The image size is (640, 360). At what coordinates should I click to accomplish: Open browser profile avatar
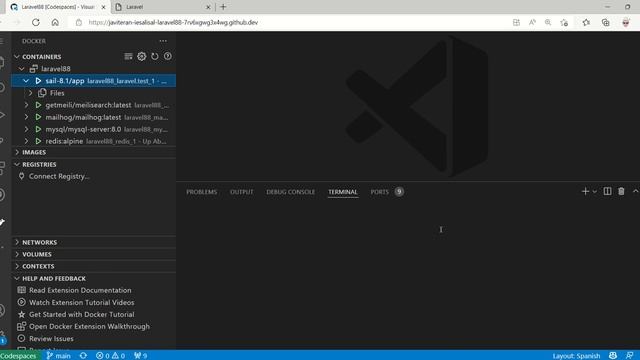coord(626,22)
